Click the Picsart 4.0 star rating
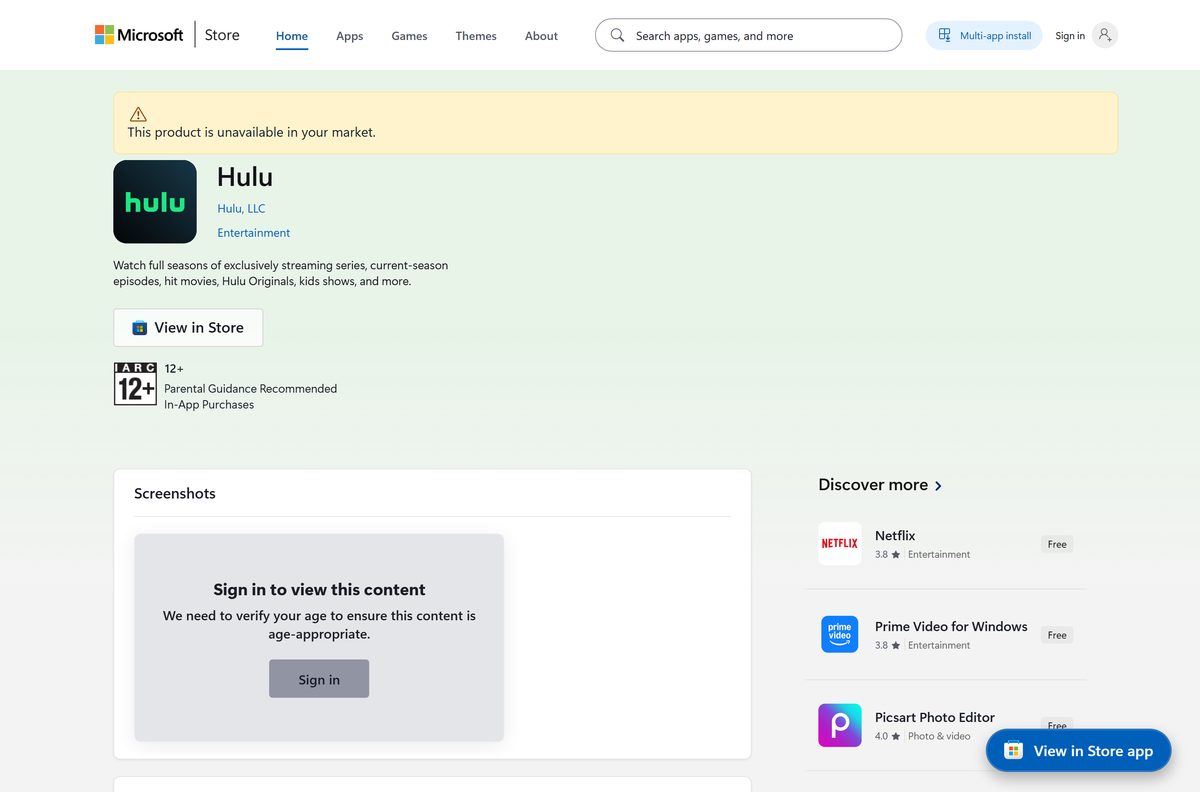This screenshot has height=792, width=1200. (887, 737)
